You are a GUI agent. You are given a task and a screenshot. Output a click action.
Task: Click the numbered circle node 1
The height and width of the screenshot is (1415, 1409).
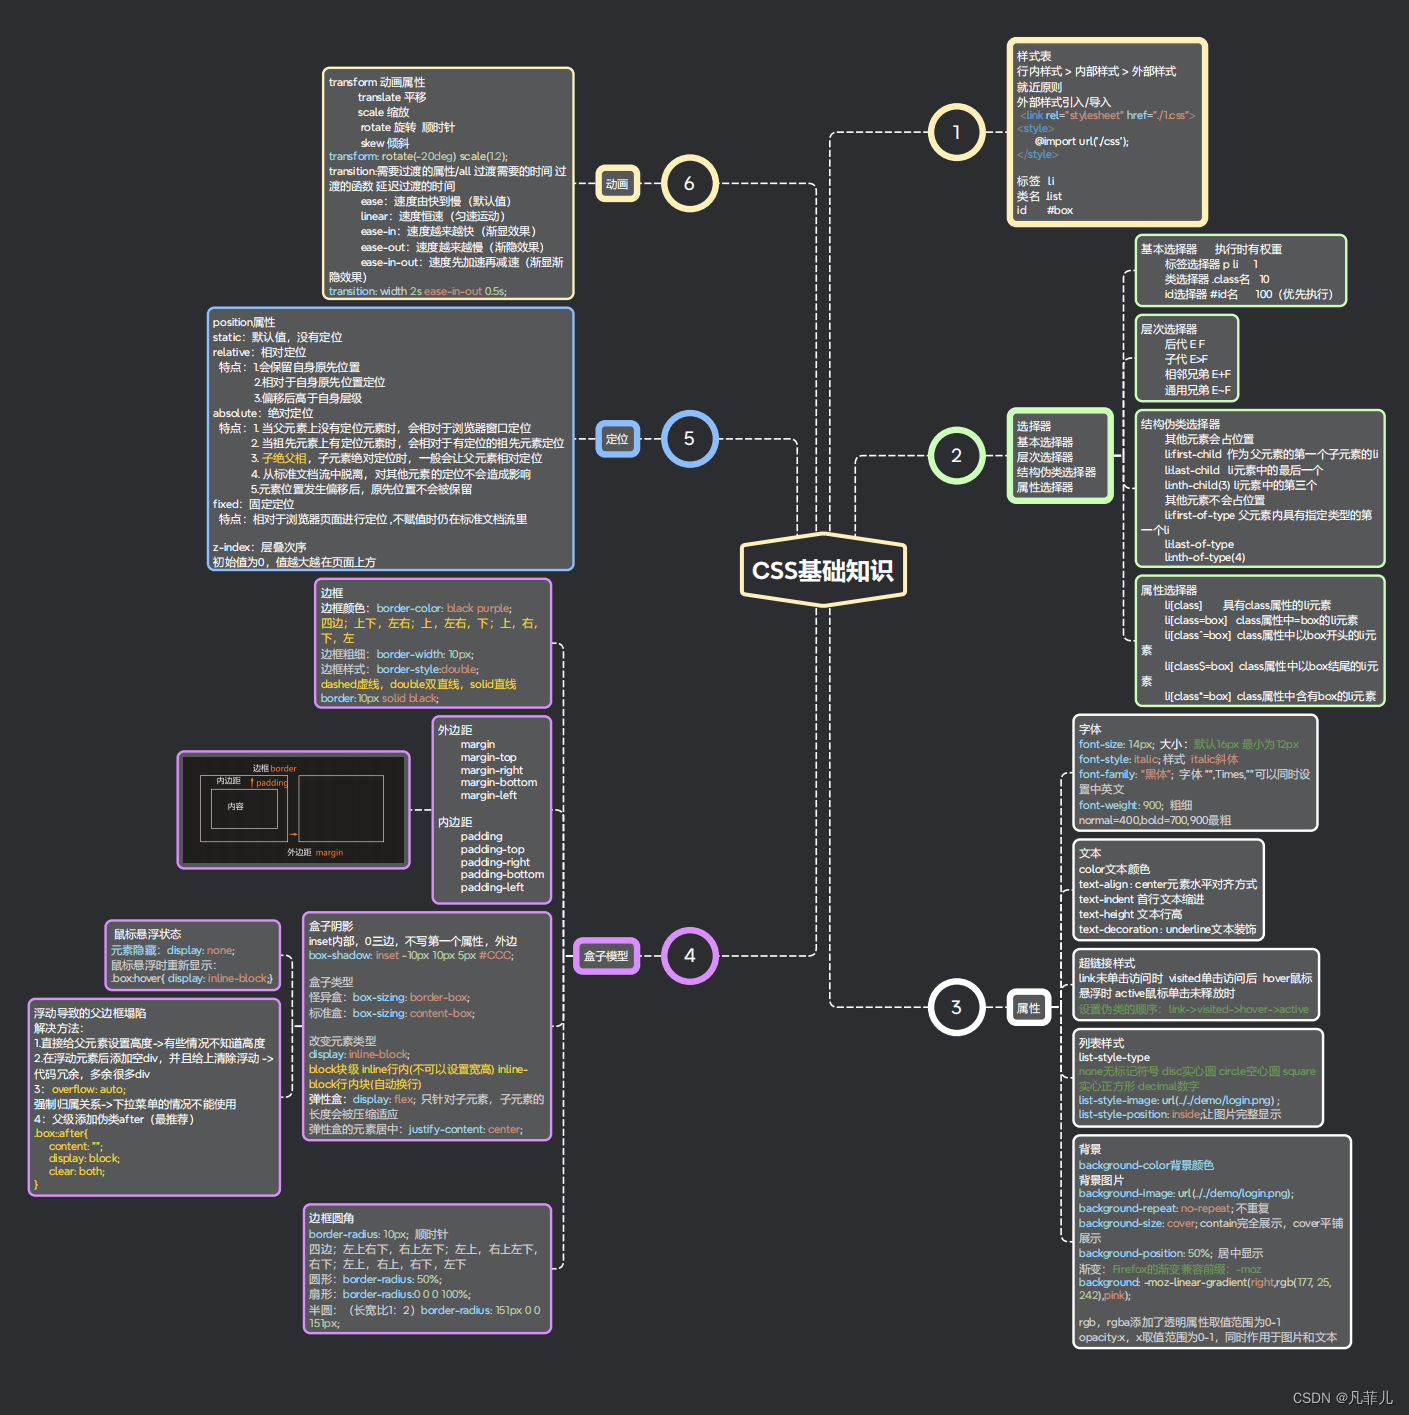click(956, 132)
